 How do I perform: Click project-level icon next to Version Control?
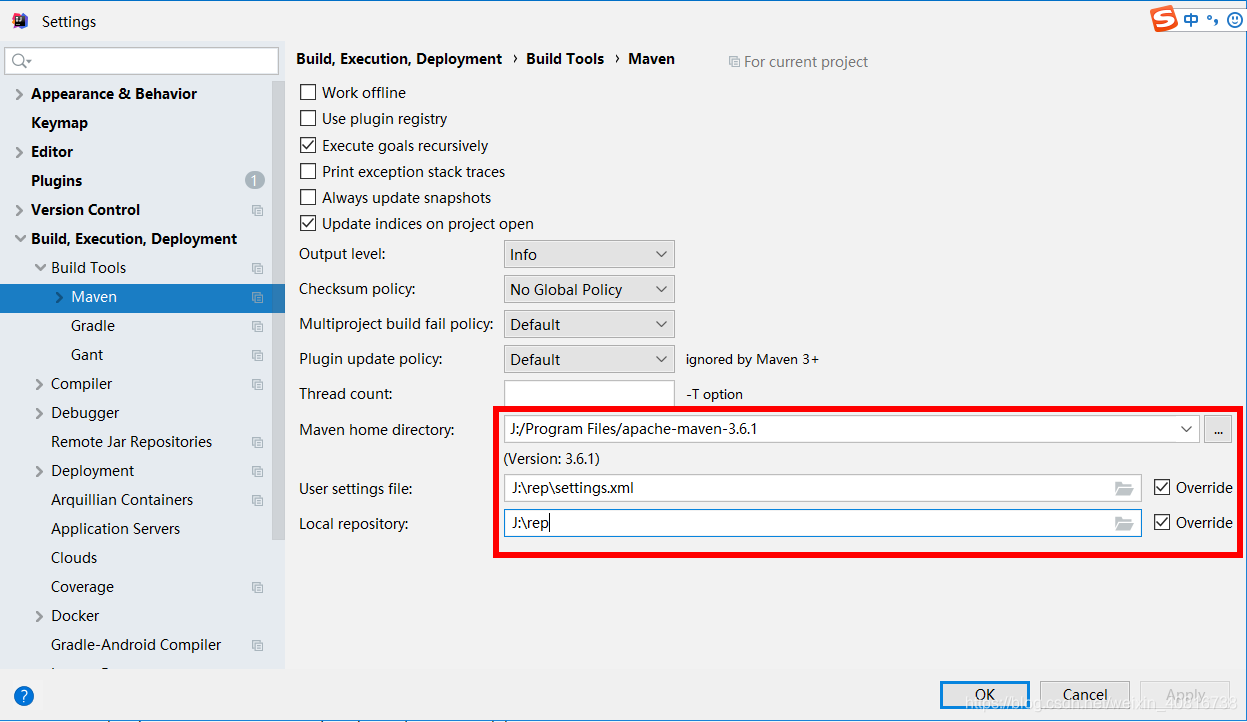point(257,210)
